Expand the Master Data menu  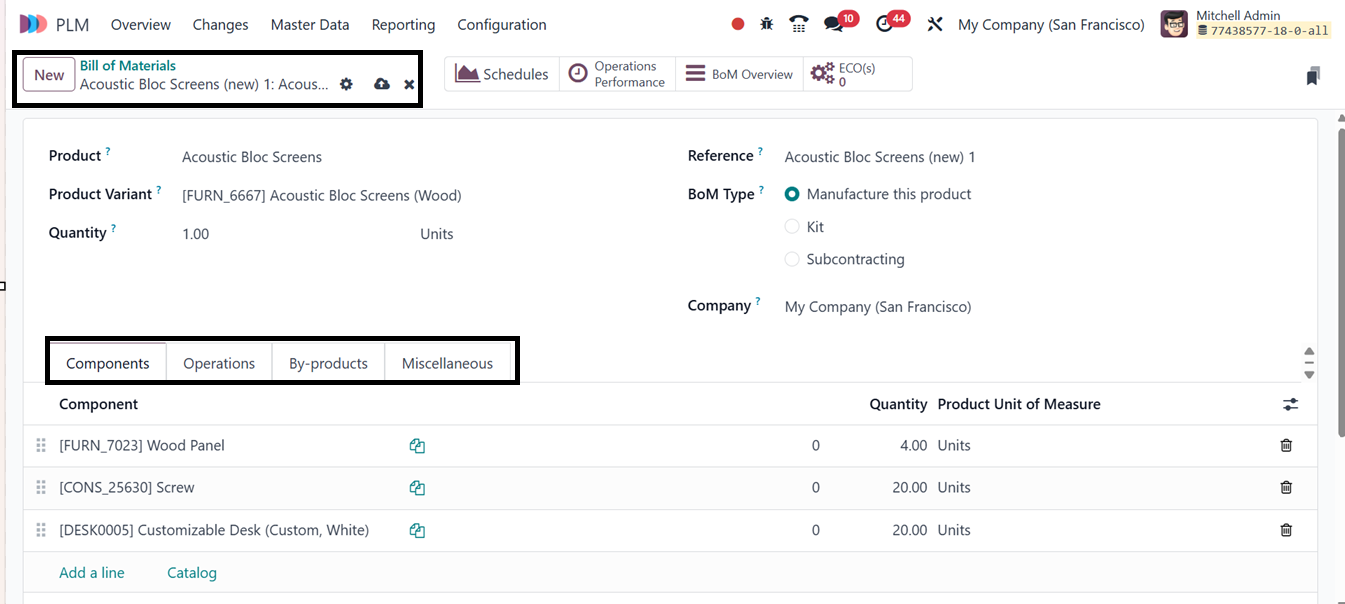coord(309,24)
